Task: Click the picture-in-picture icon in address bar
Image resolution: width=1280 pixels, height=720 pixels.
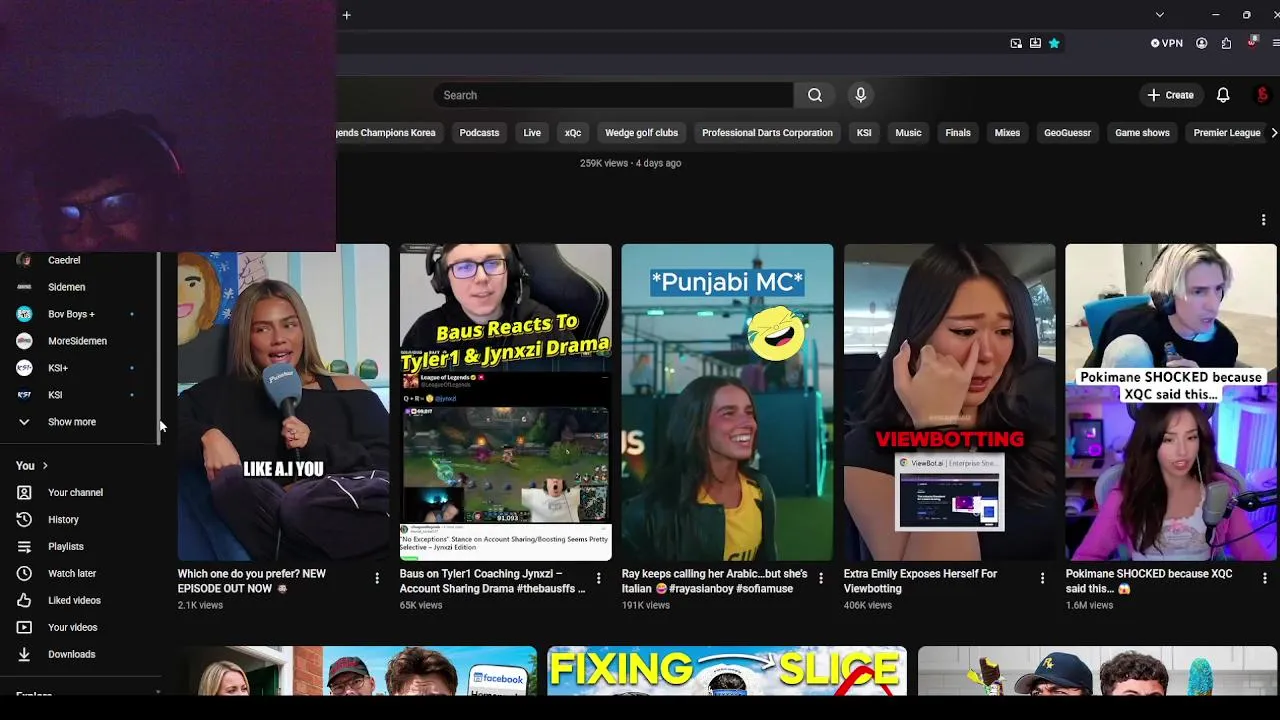Action: pos(1016,43)
